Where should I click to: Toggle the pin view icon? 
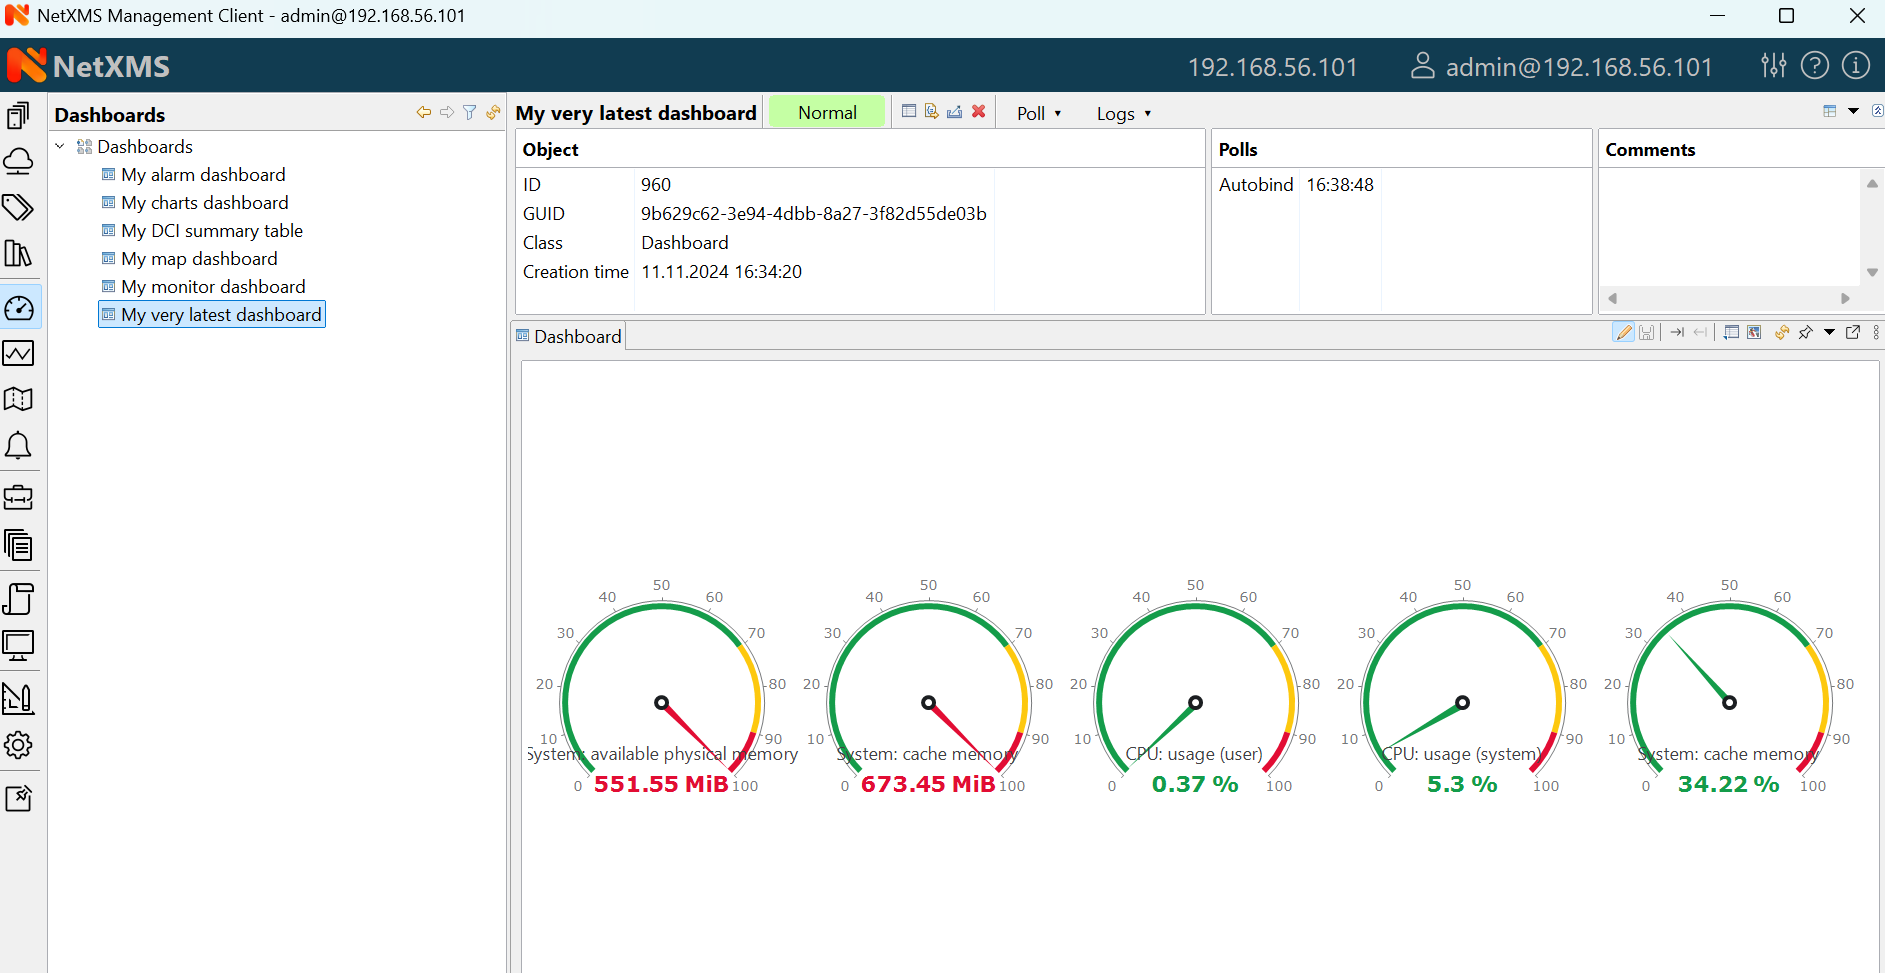click(1805, 333)
